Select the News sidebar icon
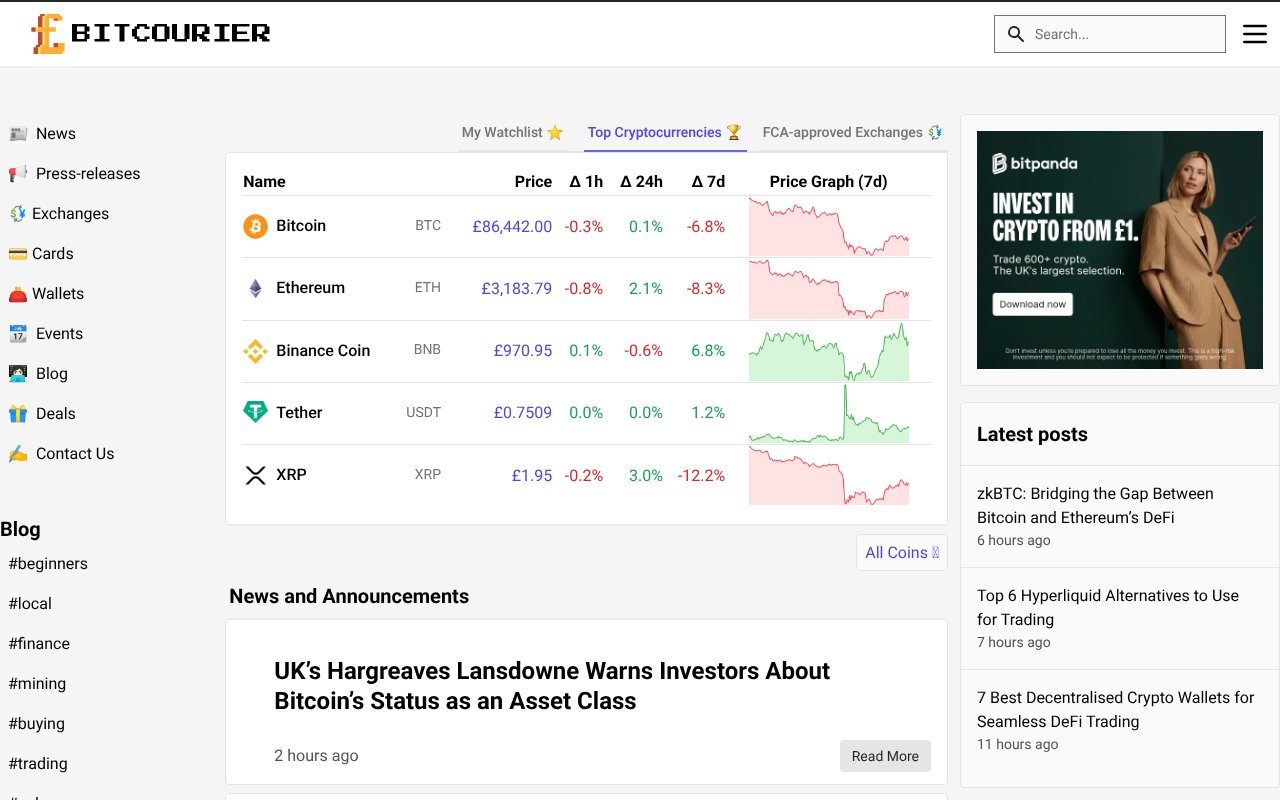Screen dimensions: 1280x800 tap(18, 133)
